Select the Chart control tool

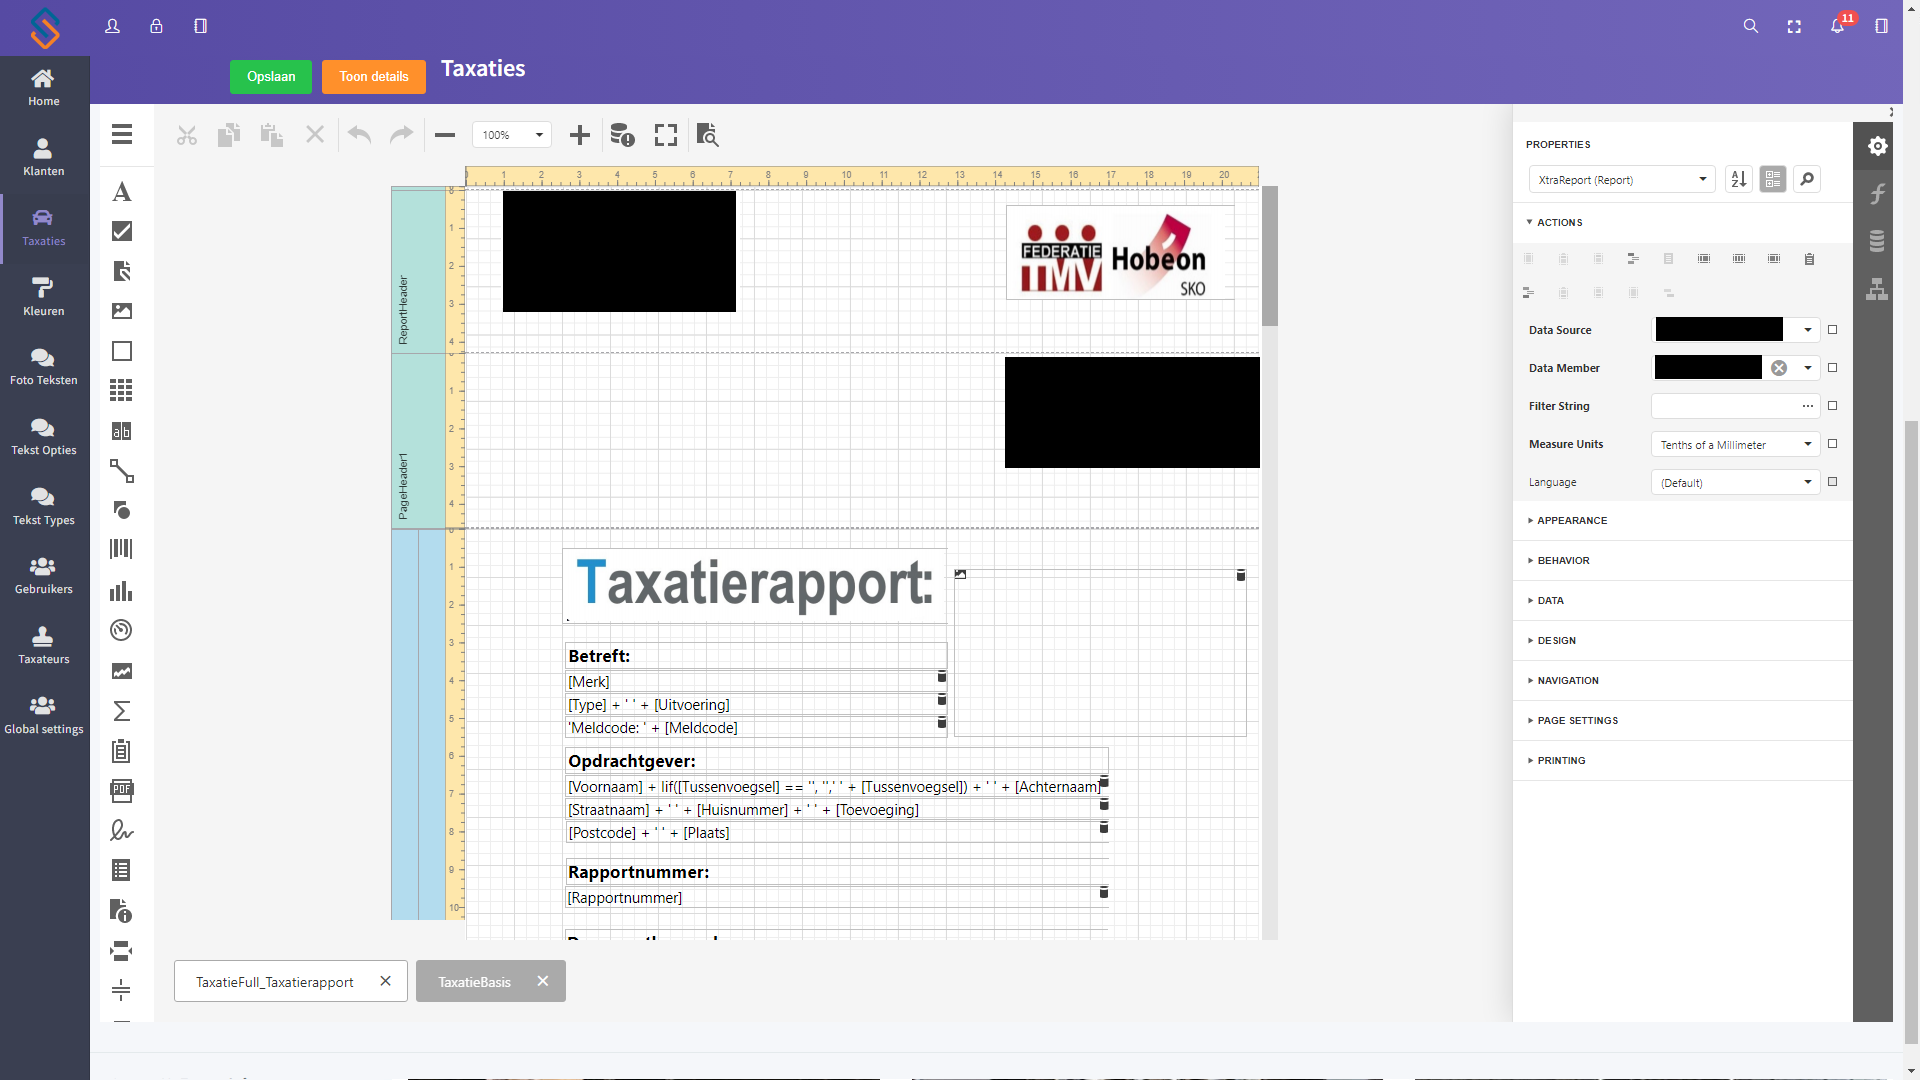[x=122, y=591]
